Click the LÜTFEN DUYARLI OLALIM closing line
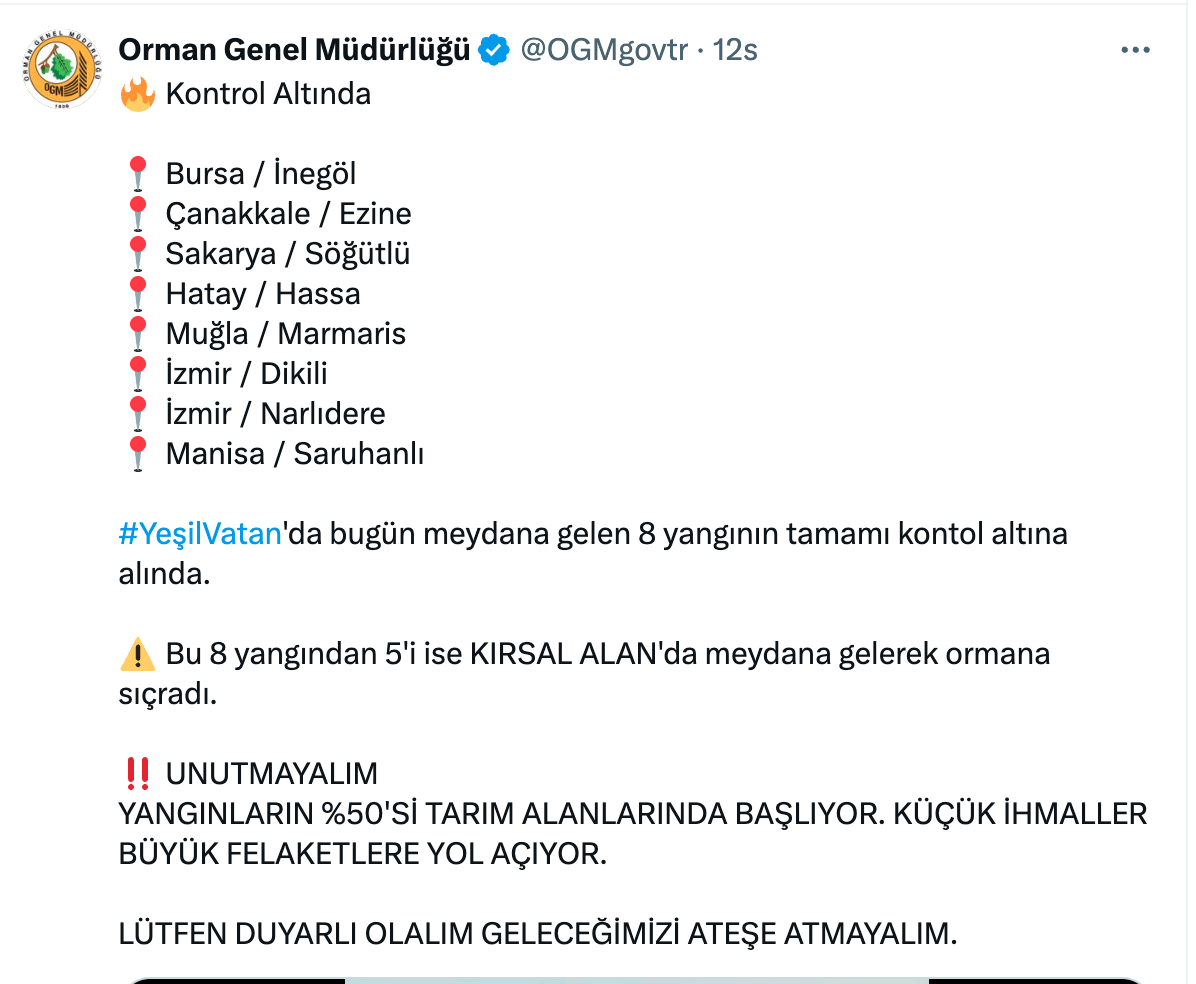Screen dimensions: 1196x984 [x=538, y=934]
